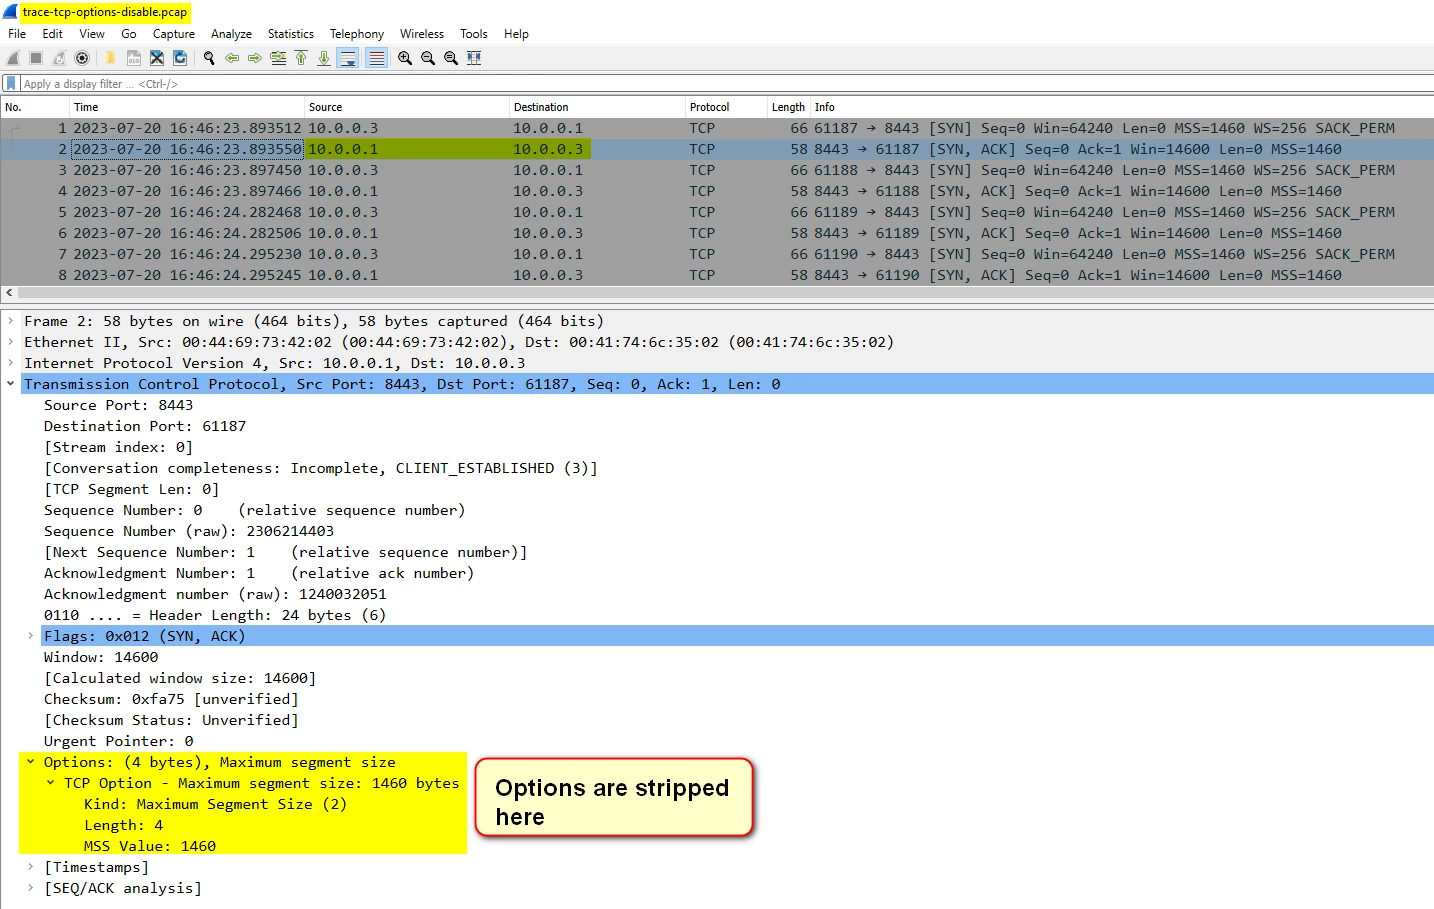
Task: Click the Stop capturing packets square icon
Action: point(36,58)
